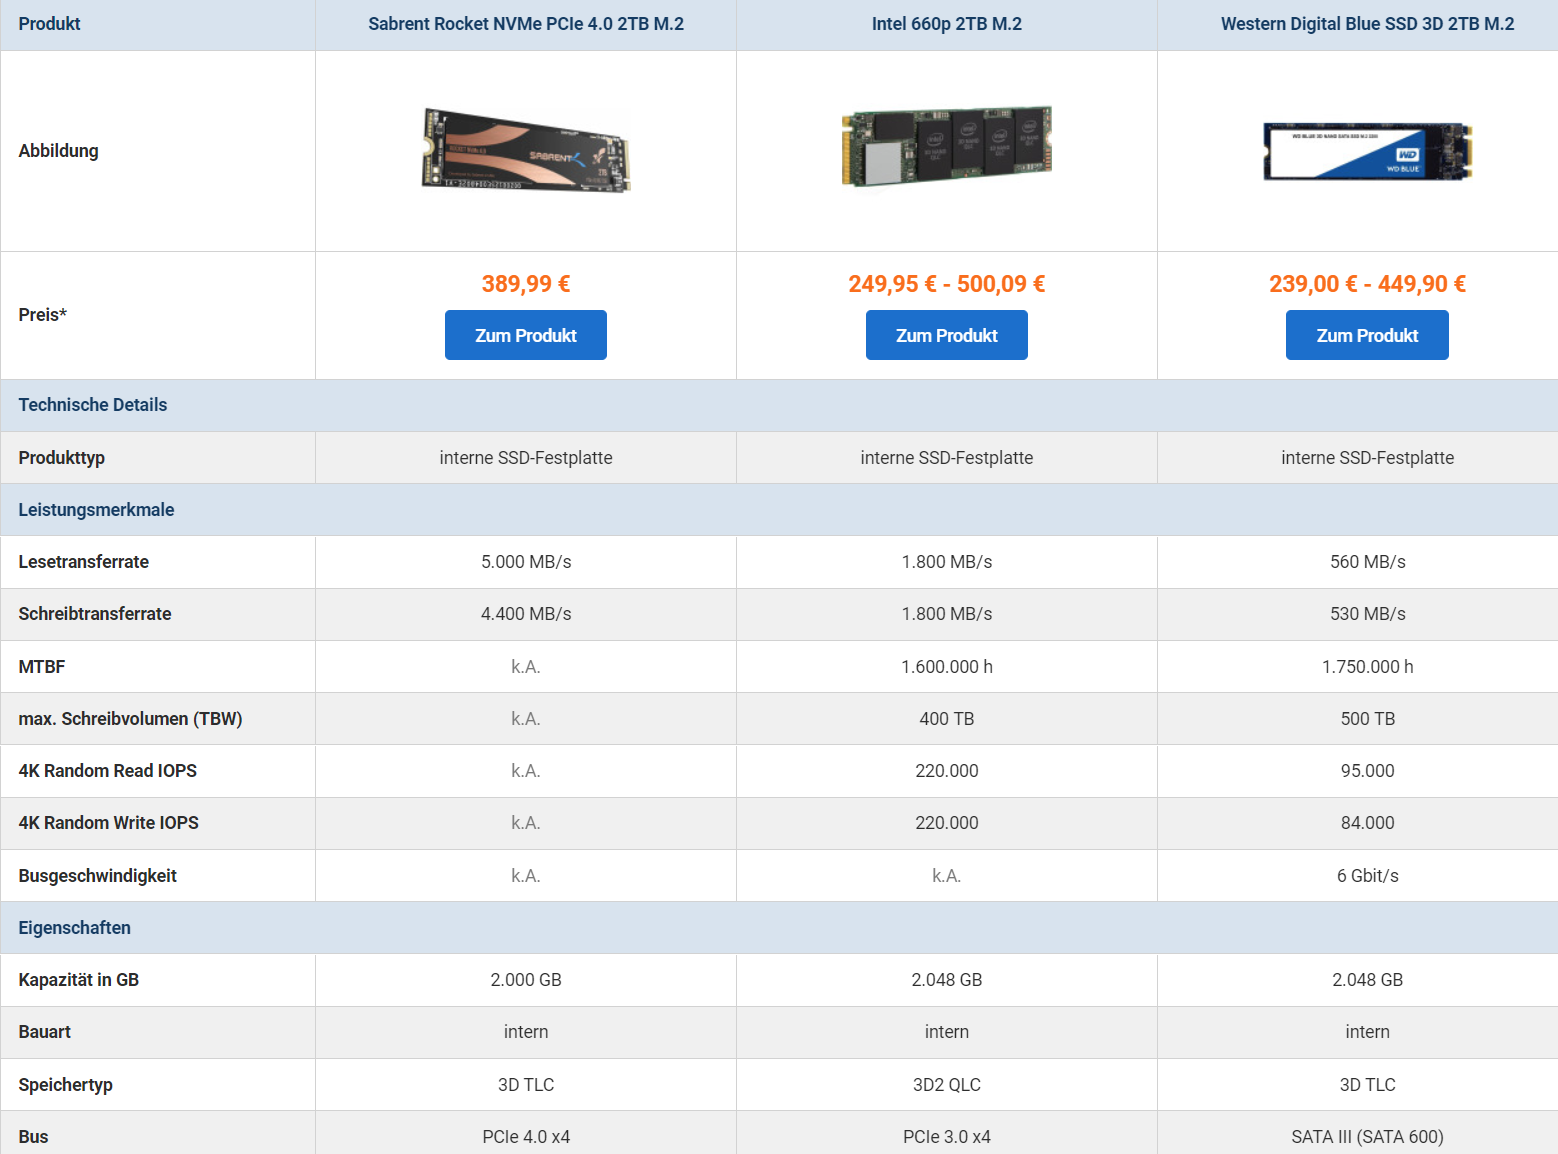Click the Produkttyp row label

[61, 458]
